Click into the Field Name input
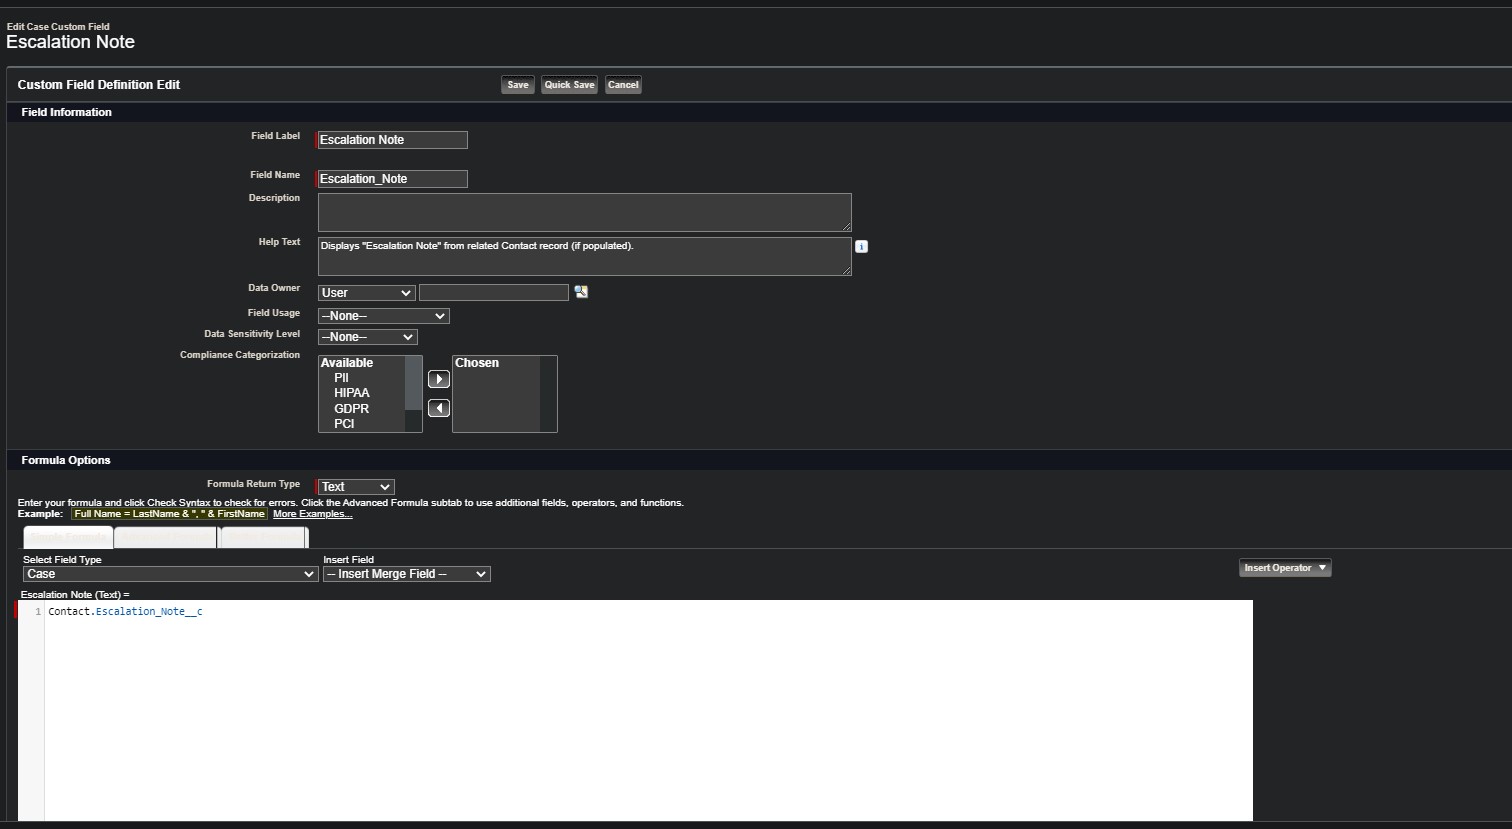Screen dimensions: 1512x829 tap(392, 179)
